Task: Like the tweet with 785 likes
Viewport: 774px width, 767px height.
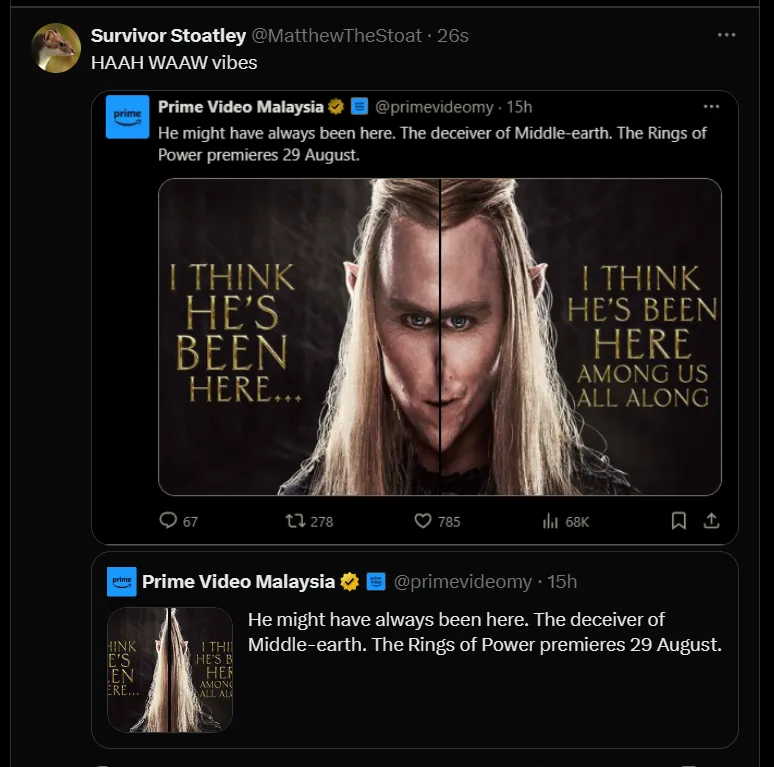Action: click(x=423, y=520)
